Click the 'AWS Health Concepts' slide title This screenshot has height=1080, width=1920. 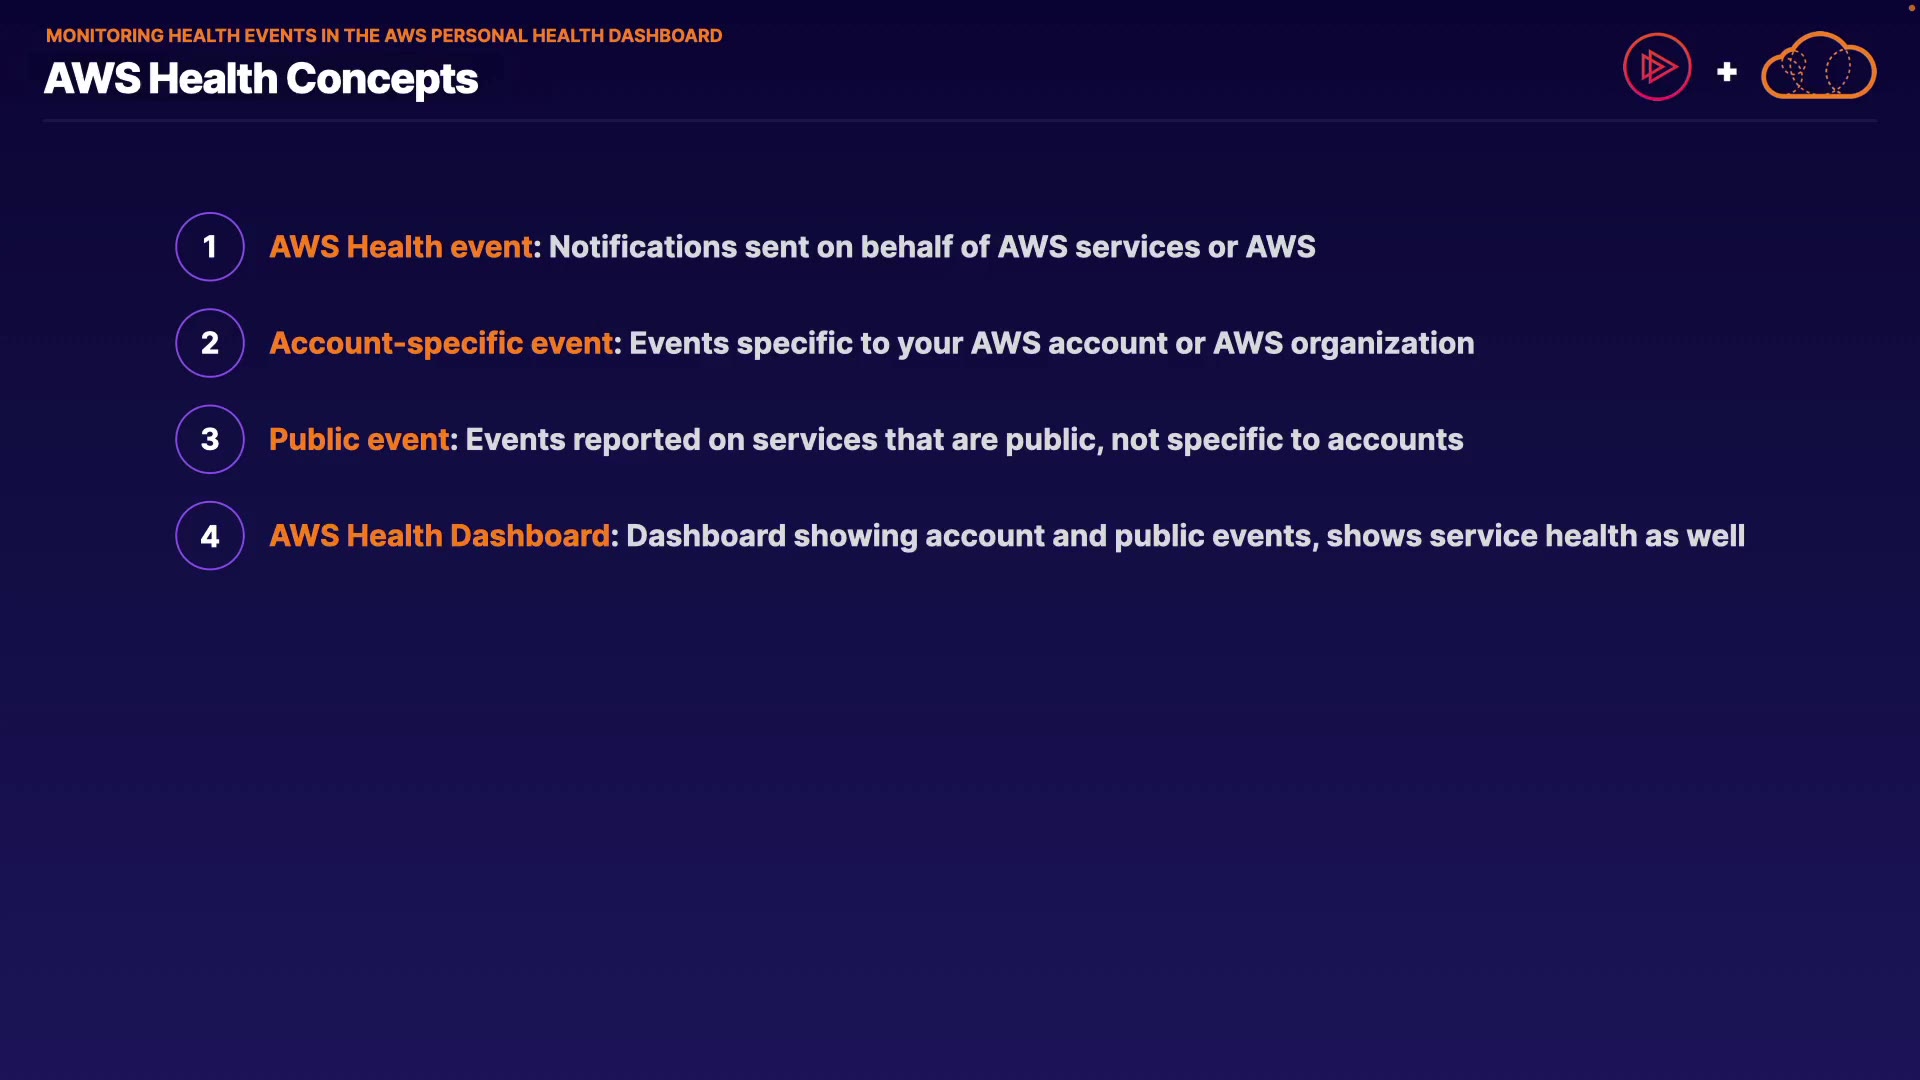point(261,79)
